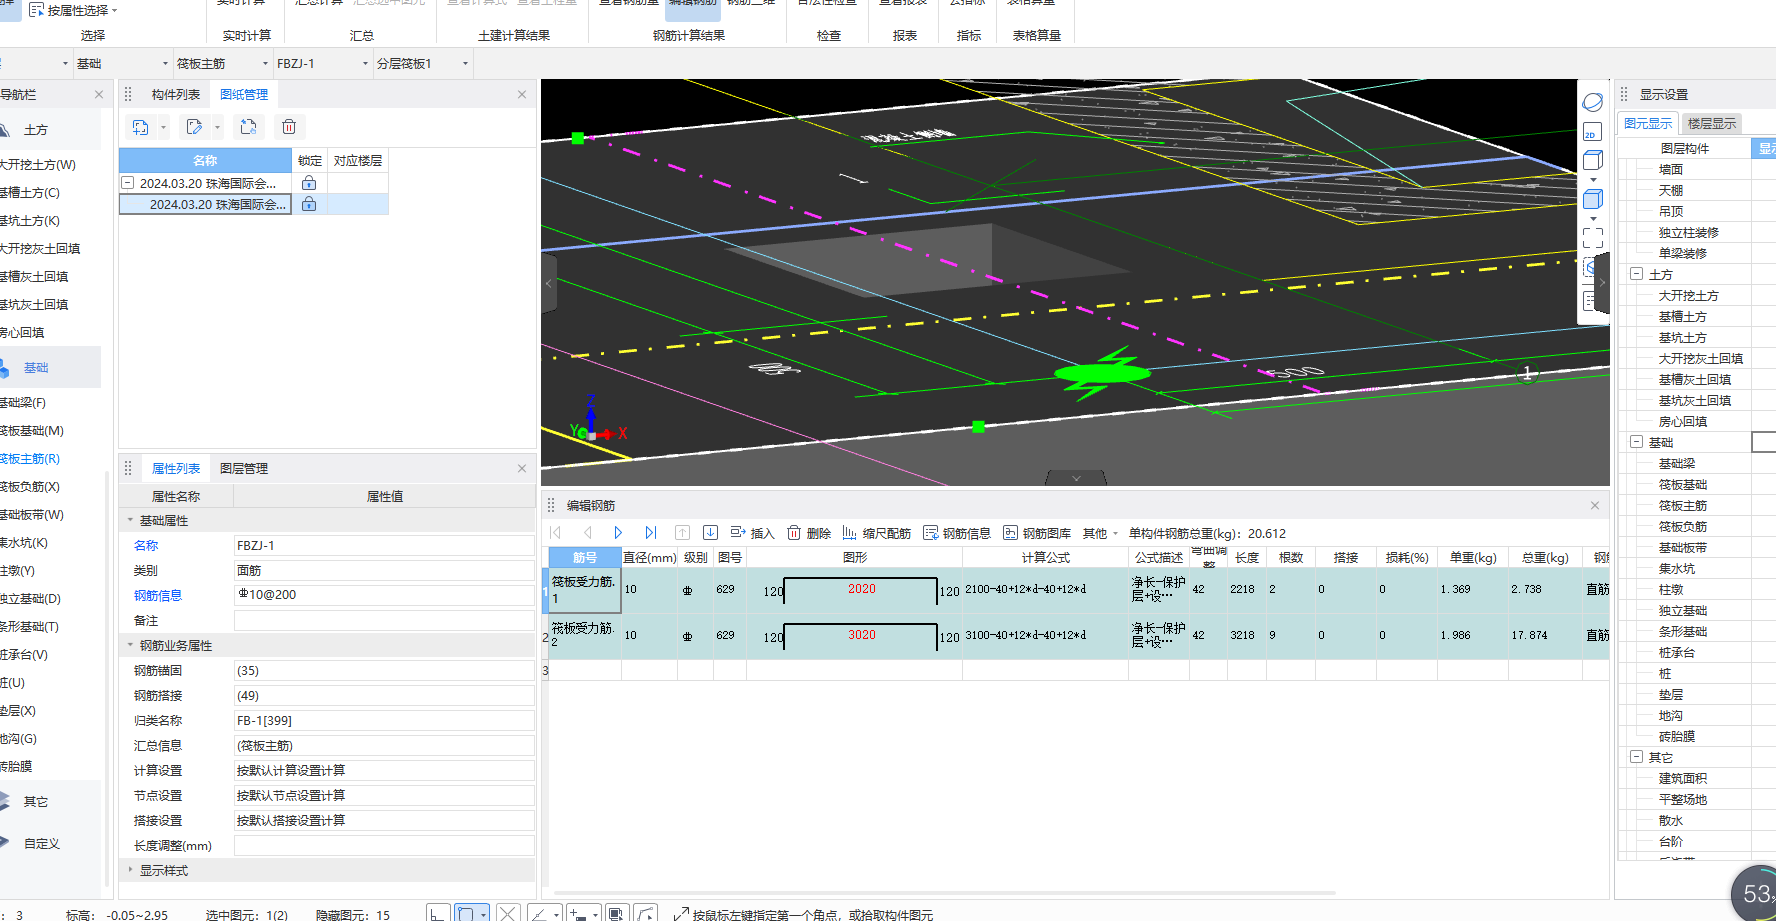Screen dimensions: 1776x921
Task: Toggle lock on selected child drawing row
Action: pos(309,204)
